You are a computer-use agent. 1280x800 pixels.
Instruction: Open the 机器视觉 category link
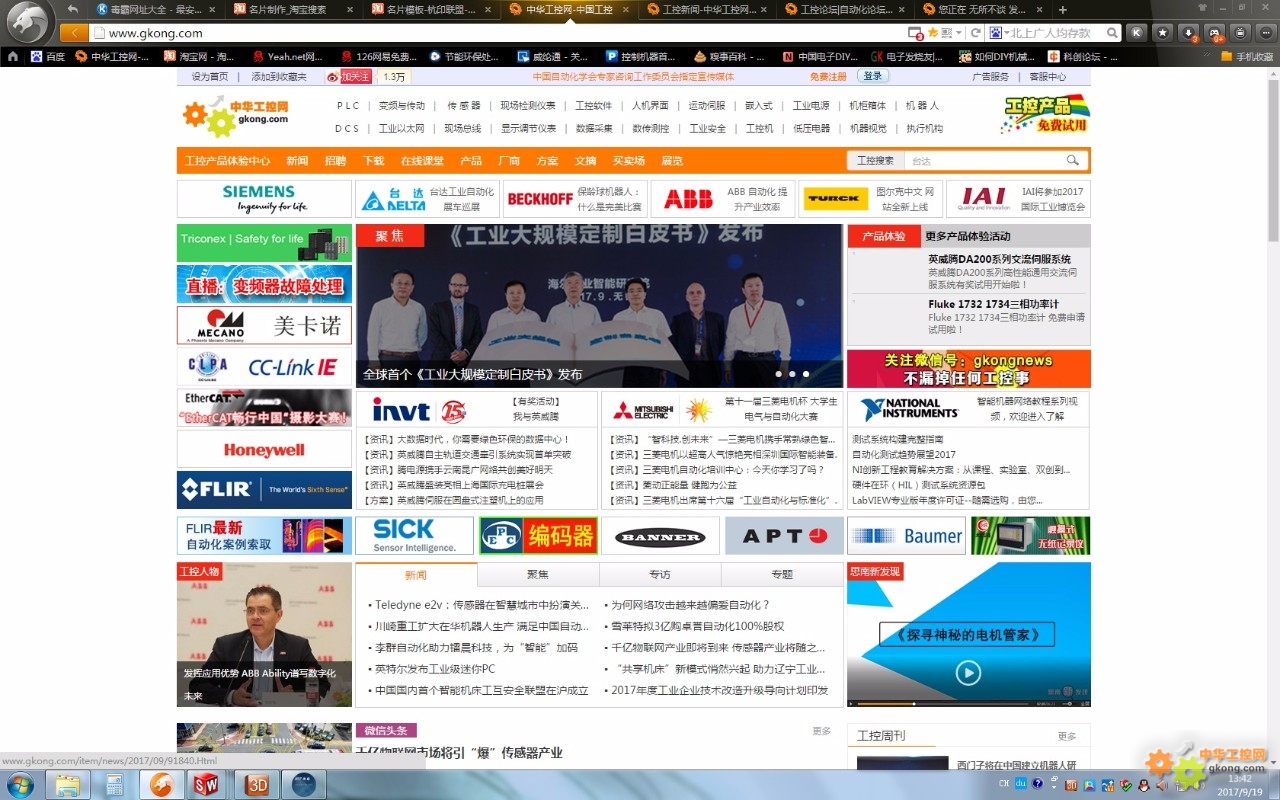(868, 128)
